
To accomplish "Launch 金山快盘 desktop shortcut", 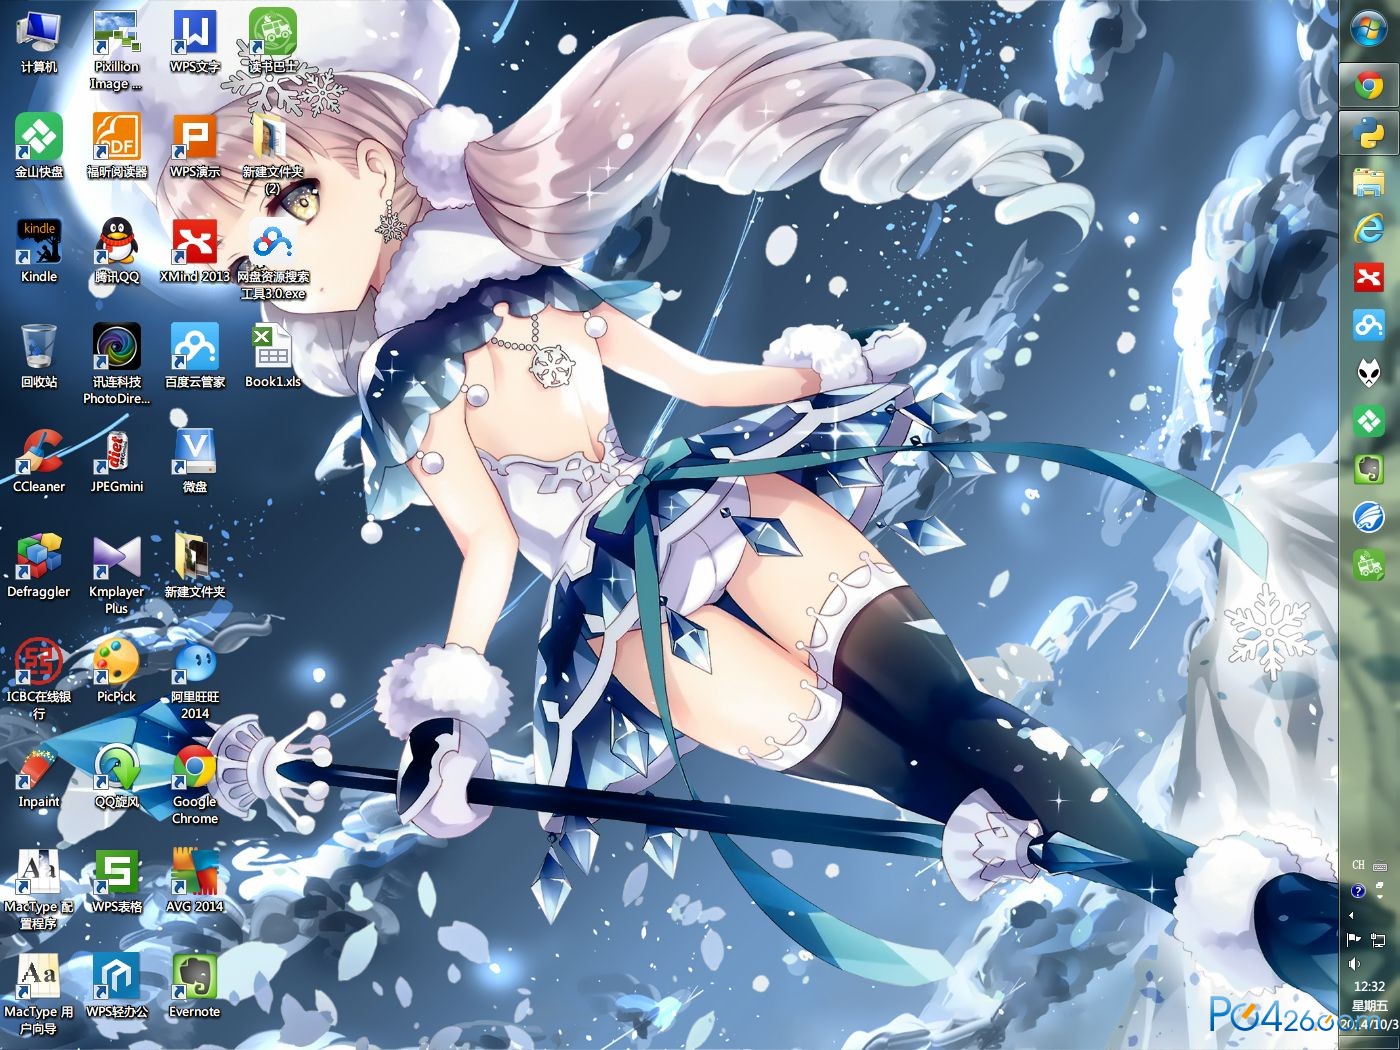I will [x=39, y=147].
